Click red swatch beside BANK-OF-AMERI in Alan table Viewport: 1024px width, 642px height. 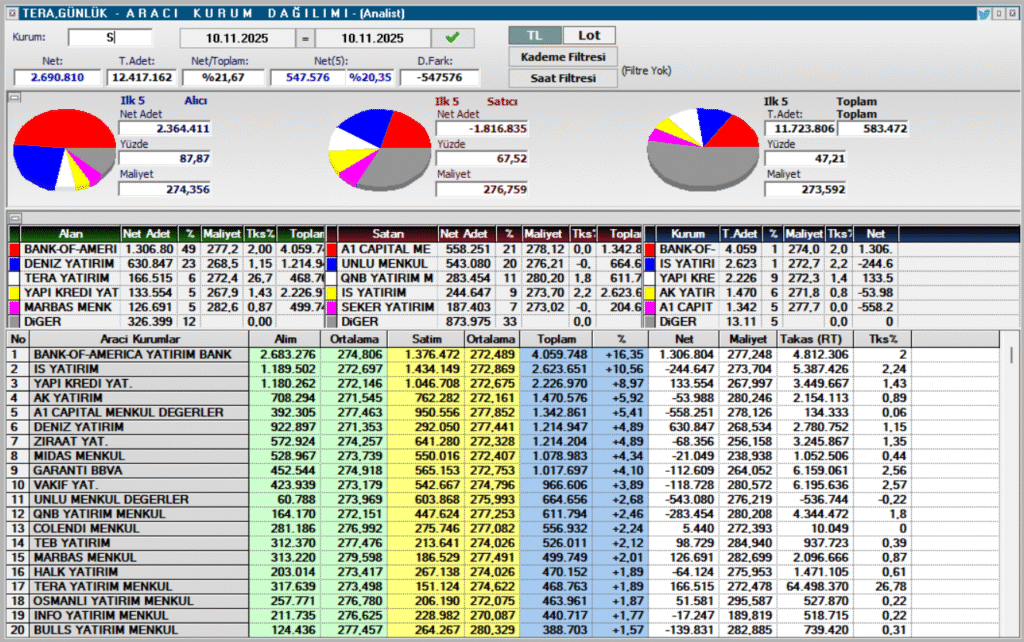click(x=14, y=249)
